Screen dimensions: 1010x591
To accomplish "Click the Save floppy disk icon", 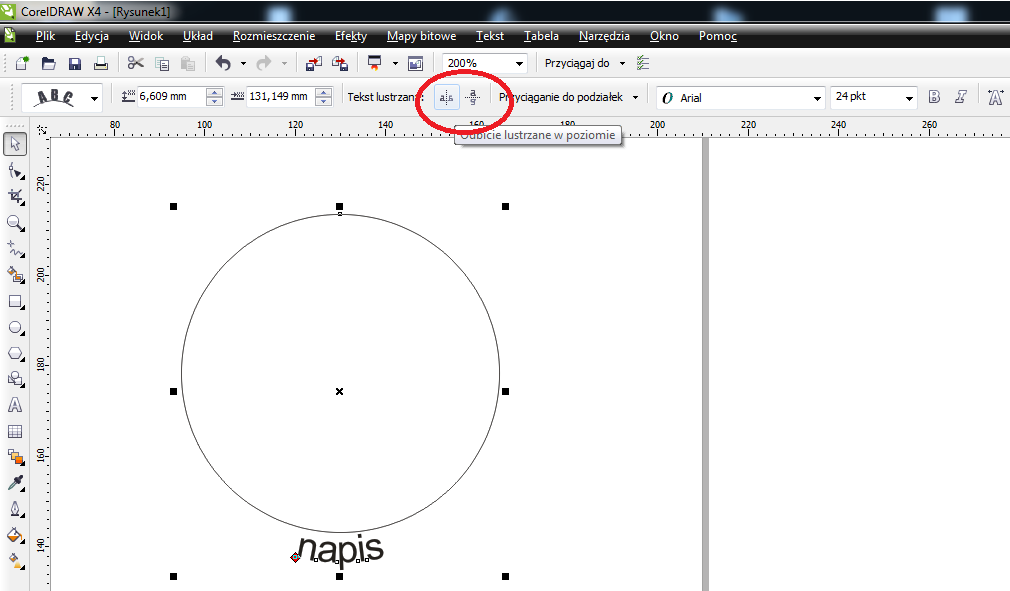I will click(74, 63).
